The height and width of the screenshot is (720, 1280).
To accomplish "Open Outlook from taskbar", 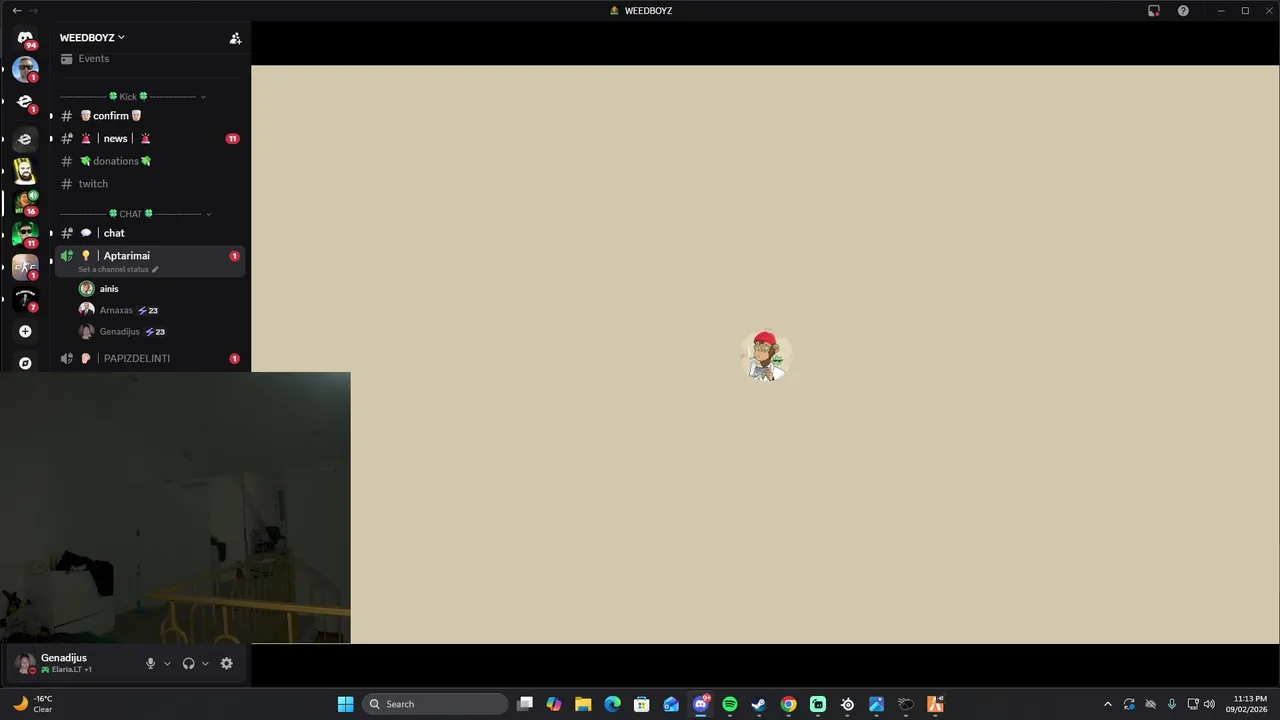I will pos(671,704).
